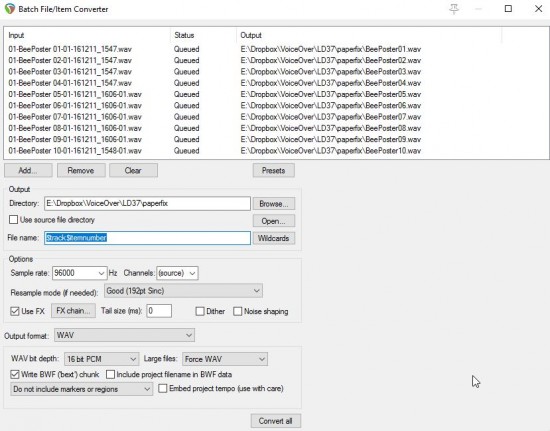Click the Directory path input field
Viewport: 550px width, 431px height.
pyautogui.click(x=147, y=203)
